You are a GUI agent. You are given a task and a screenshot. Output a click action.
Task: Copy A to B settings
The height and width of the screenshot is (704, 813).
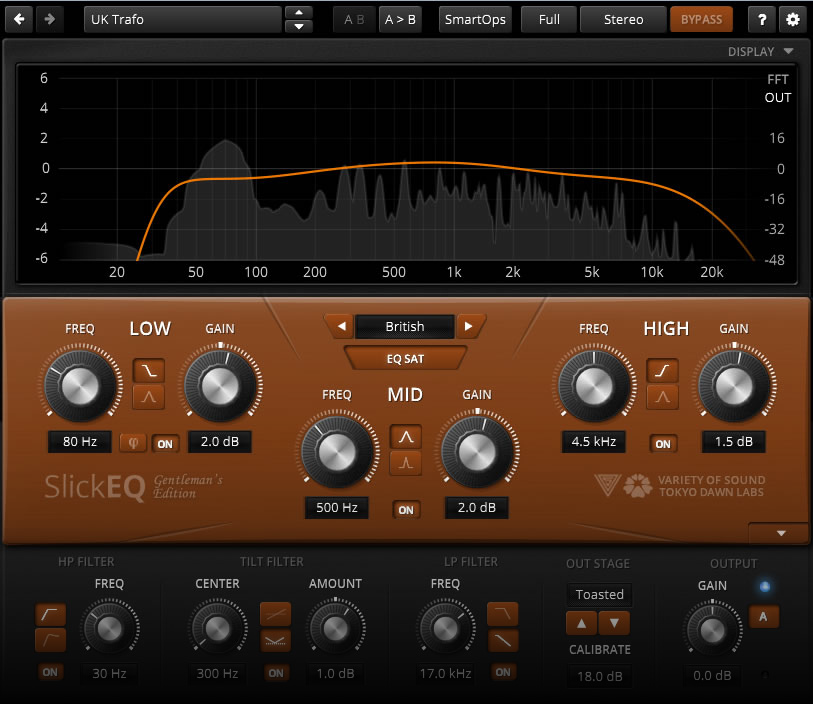pyautogui.click(x=400, y=20)
